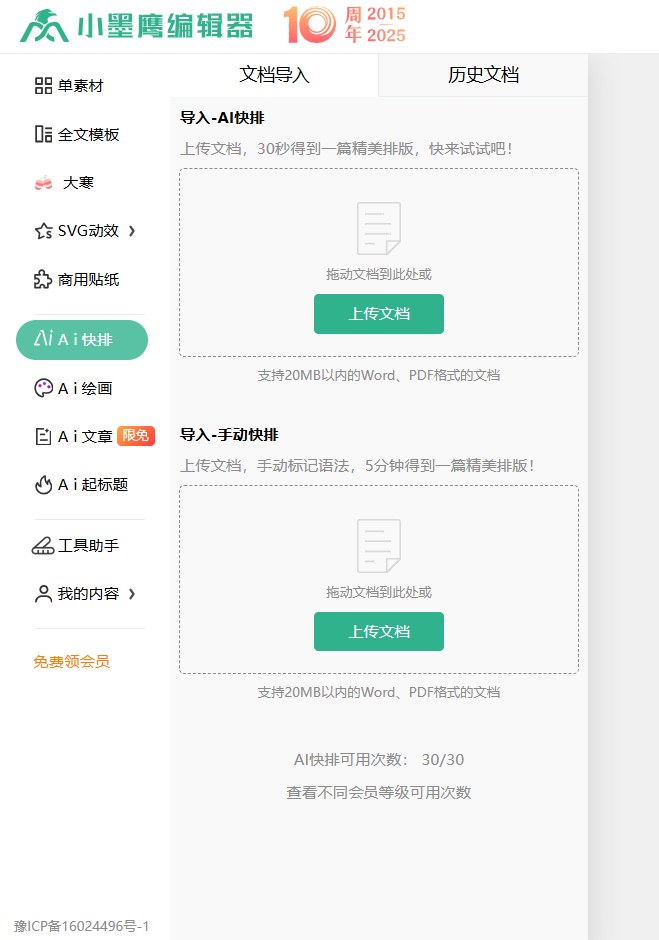This screenshot has height=940, width=659.
Task: Click the Ai起标题 flame icon
Action: [43, 484]
